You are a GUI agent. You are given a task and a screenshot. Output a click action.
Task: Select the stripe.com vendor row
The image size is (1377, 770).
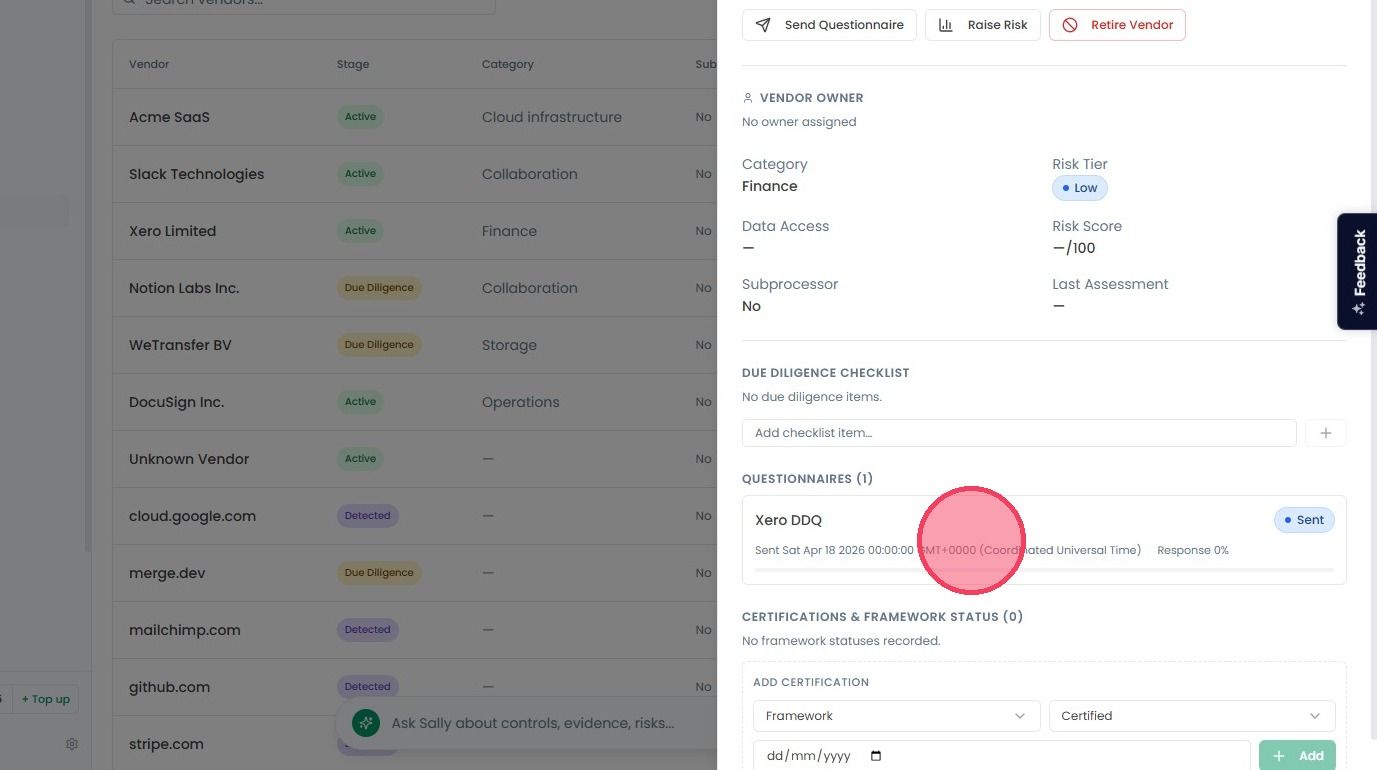415,744
